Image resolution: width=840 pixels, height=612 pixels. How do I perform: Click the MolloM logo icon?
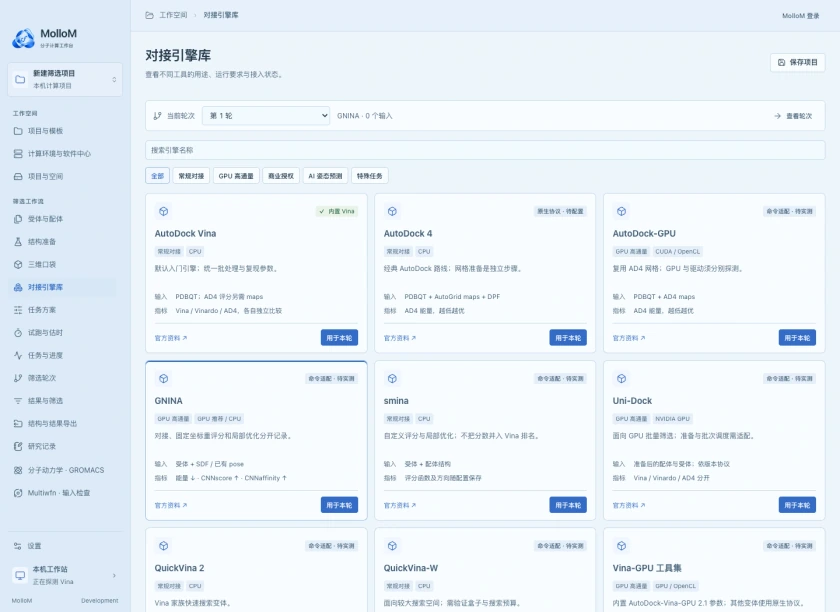pos(24,39)
